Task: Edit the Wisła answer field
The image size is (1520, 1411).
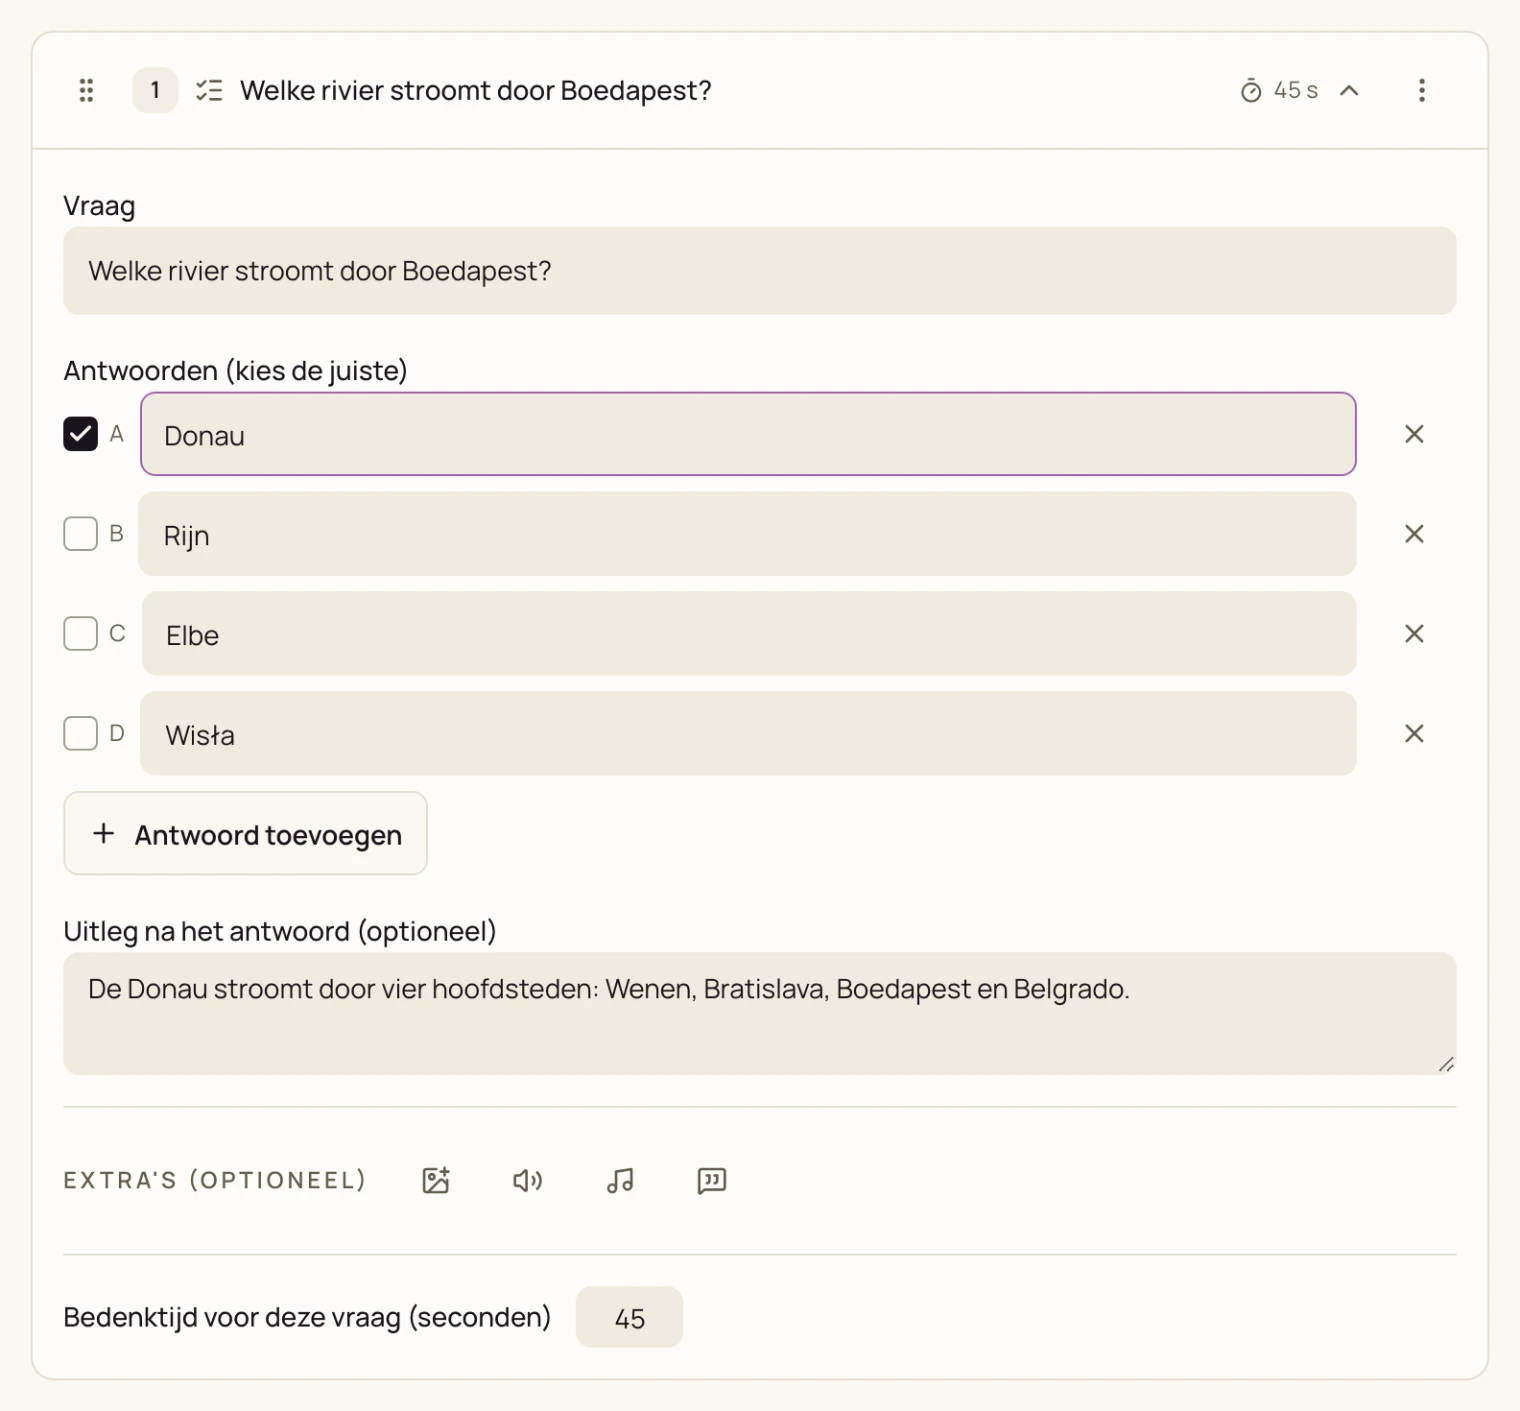Action: pyautogui.click(x=748, y=734)
